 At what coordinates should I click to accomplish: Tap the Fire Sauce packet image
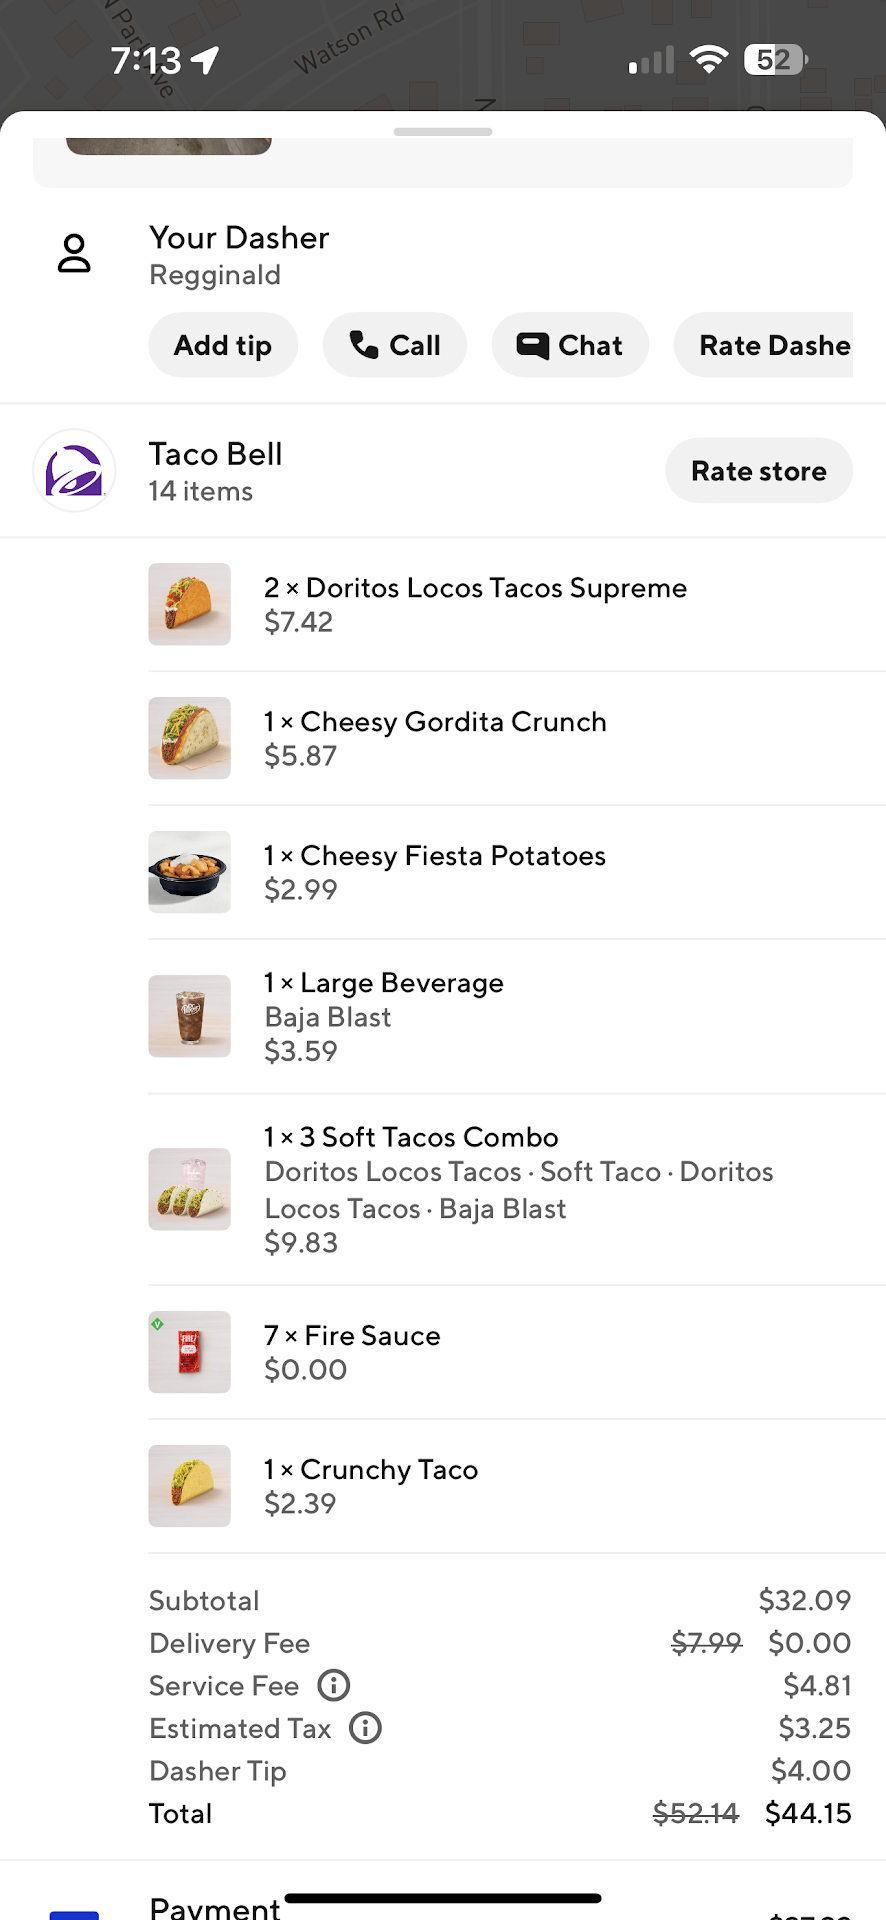tap(190, 1352)
